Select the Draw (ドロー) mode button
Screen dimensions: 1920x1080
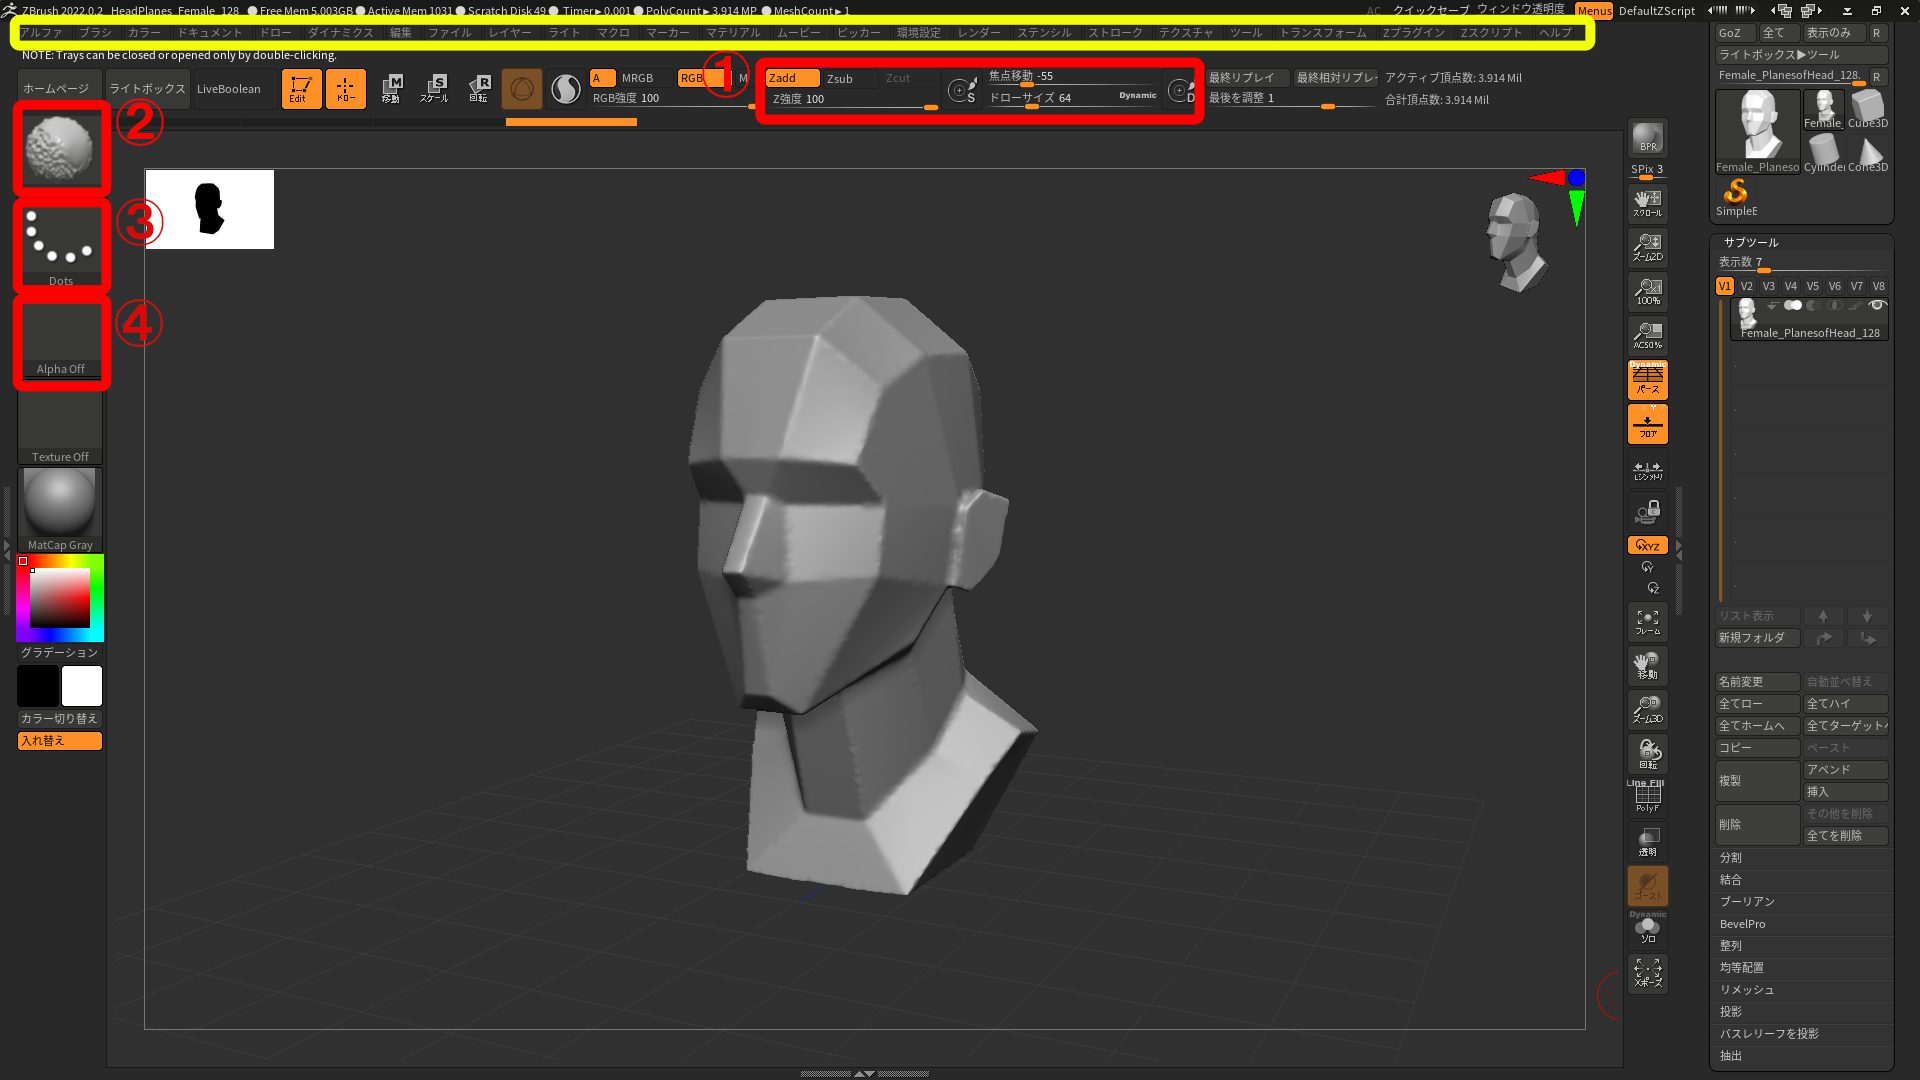pyautogui.click(x=346, y=88)
